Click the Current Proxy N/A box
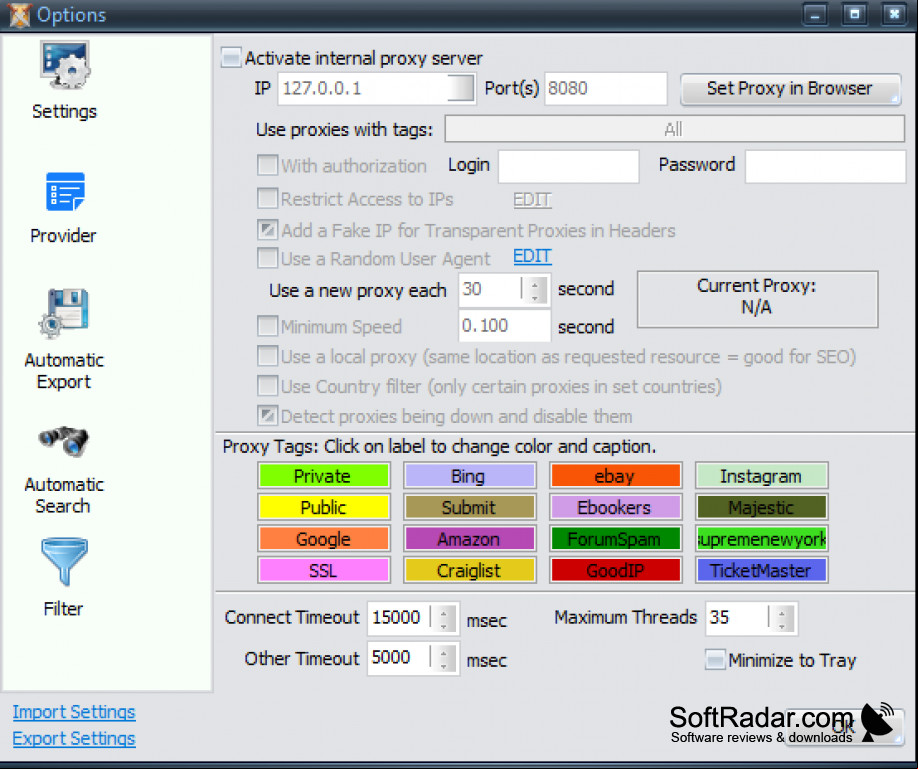Screen dimensions: 918x769 tap(757, 299)
